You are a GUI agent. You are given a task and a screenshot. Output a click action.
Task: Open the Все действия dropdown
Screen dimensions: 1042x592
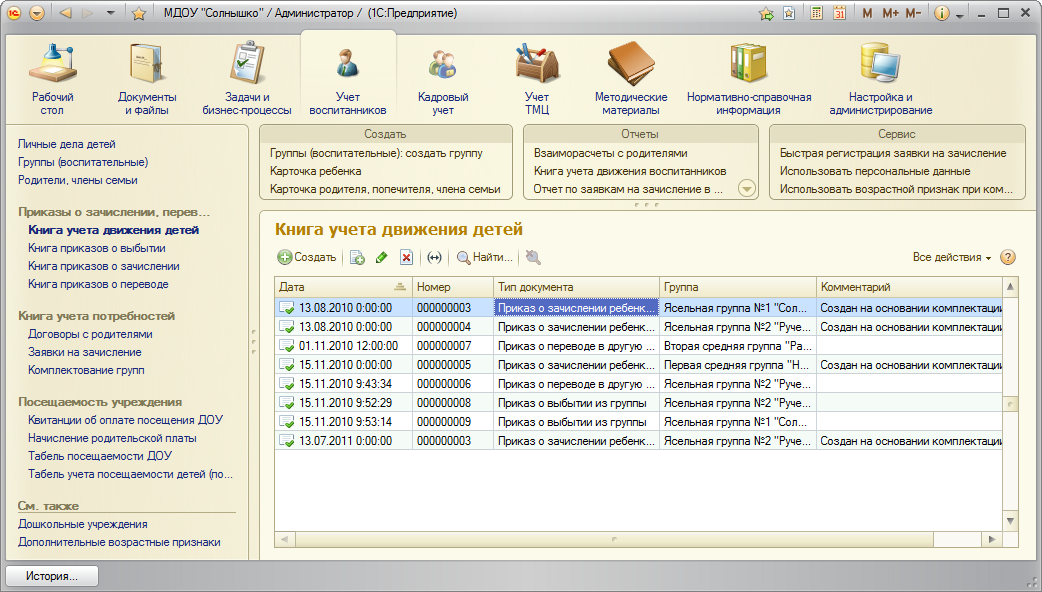(951, 257)
